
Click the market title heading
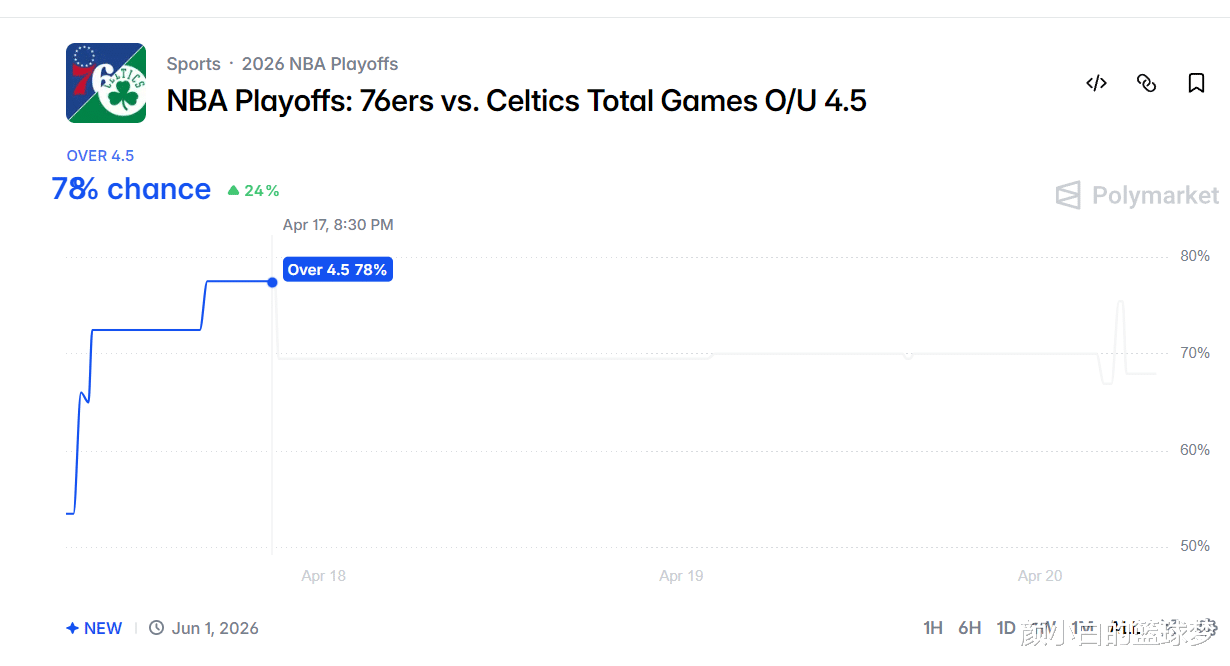tap(516, 100)
